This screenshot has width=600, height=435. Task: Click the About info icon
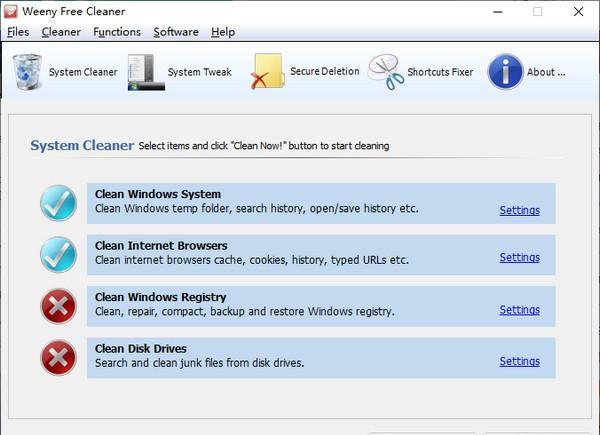[505, 72]
